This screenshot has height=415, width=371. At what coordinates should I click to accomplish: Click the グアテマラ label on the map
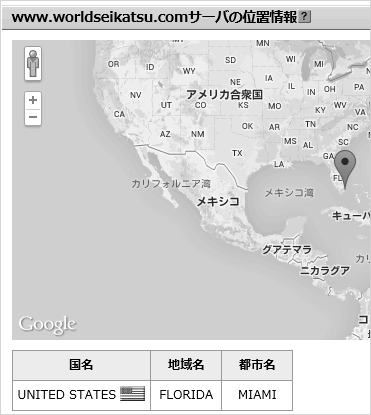[x=287, y=249]
